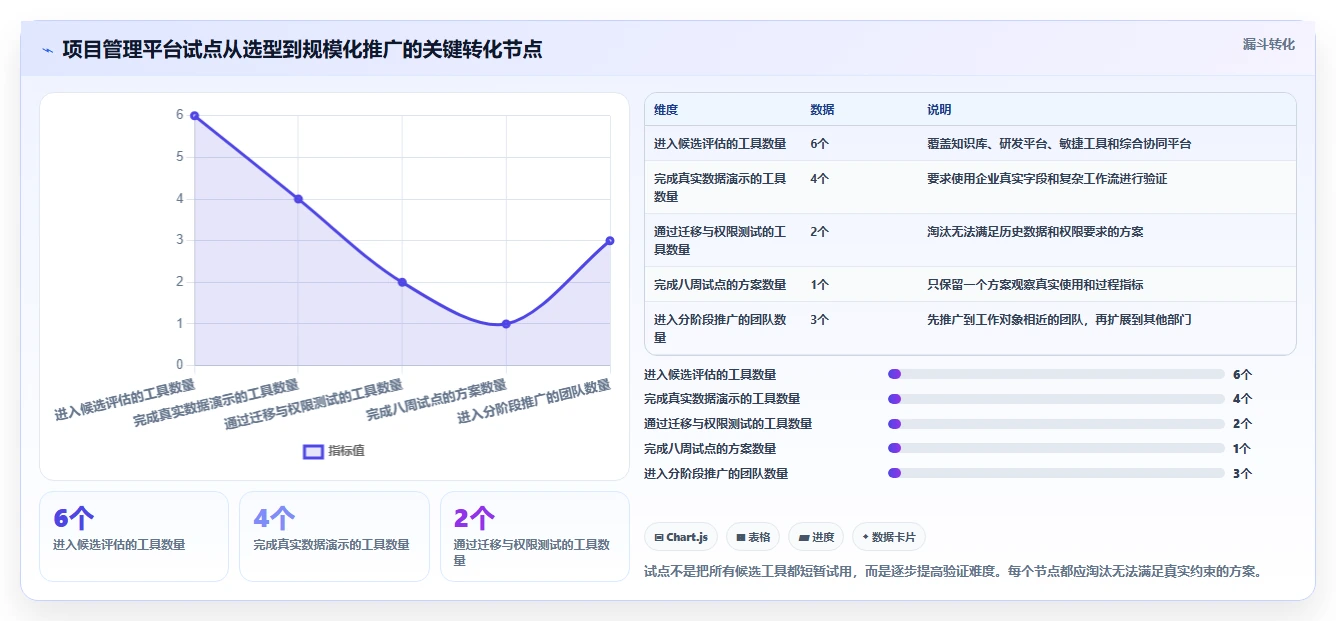Open the 进度 chip
This screenshot has height=621, width=1336.
tap(816, 537)
